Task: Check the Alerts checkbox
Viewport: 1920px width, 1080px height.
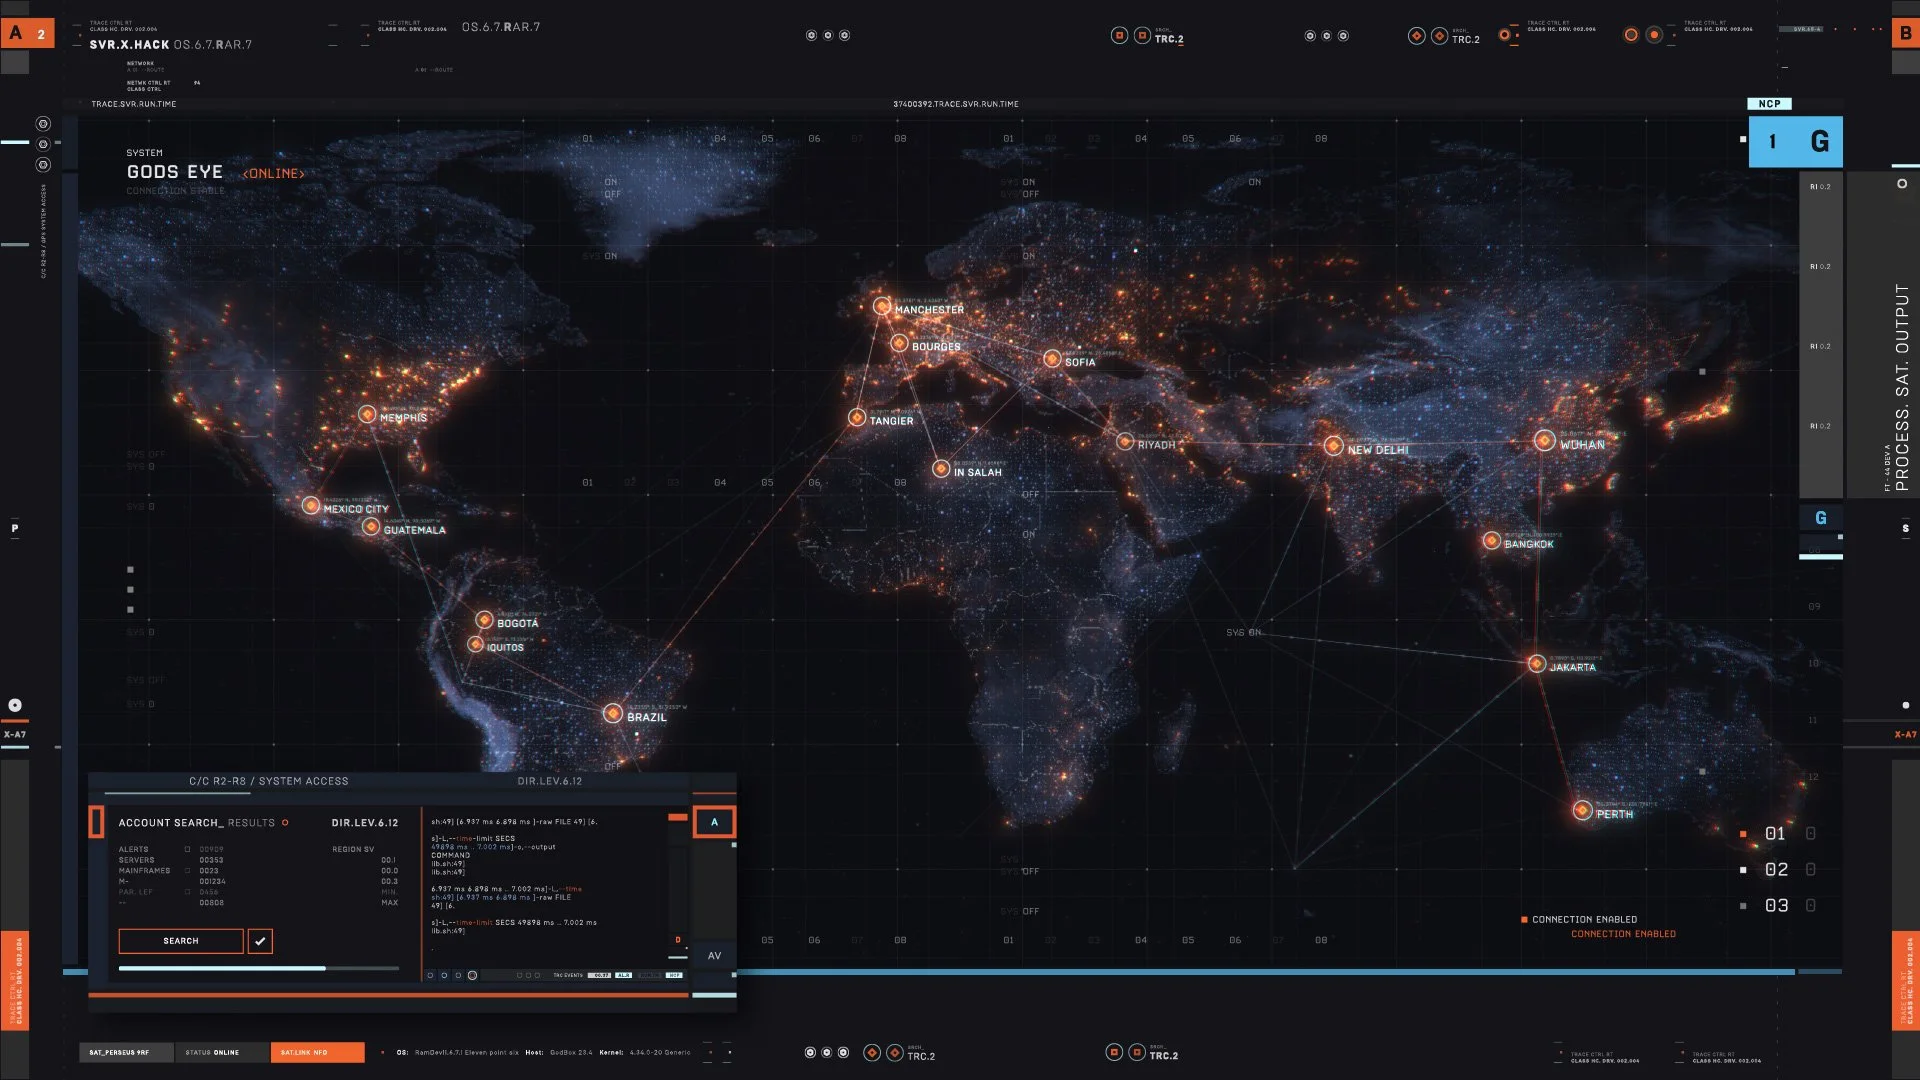Action: coord(187,849)
